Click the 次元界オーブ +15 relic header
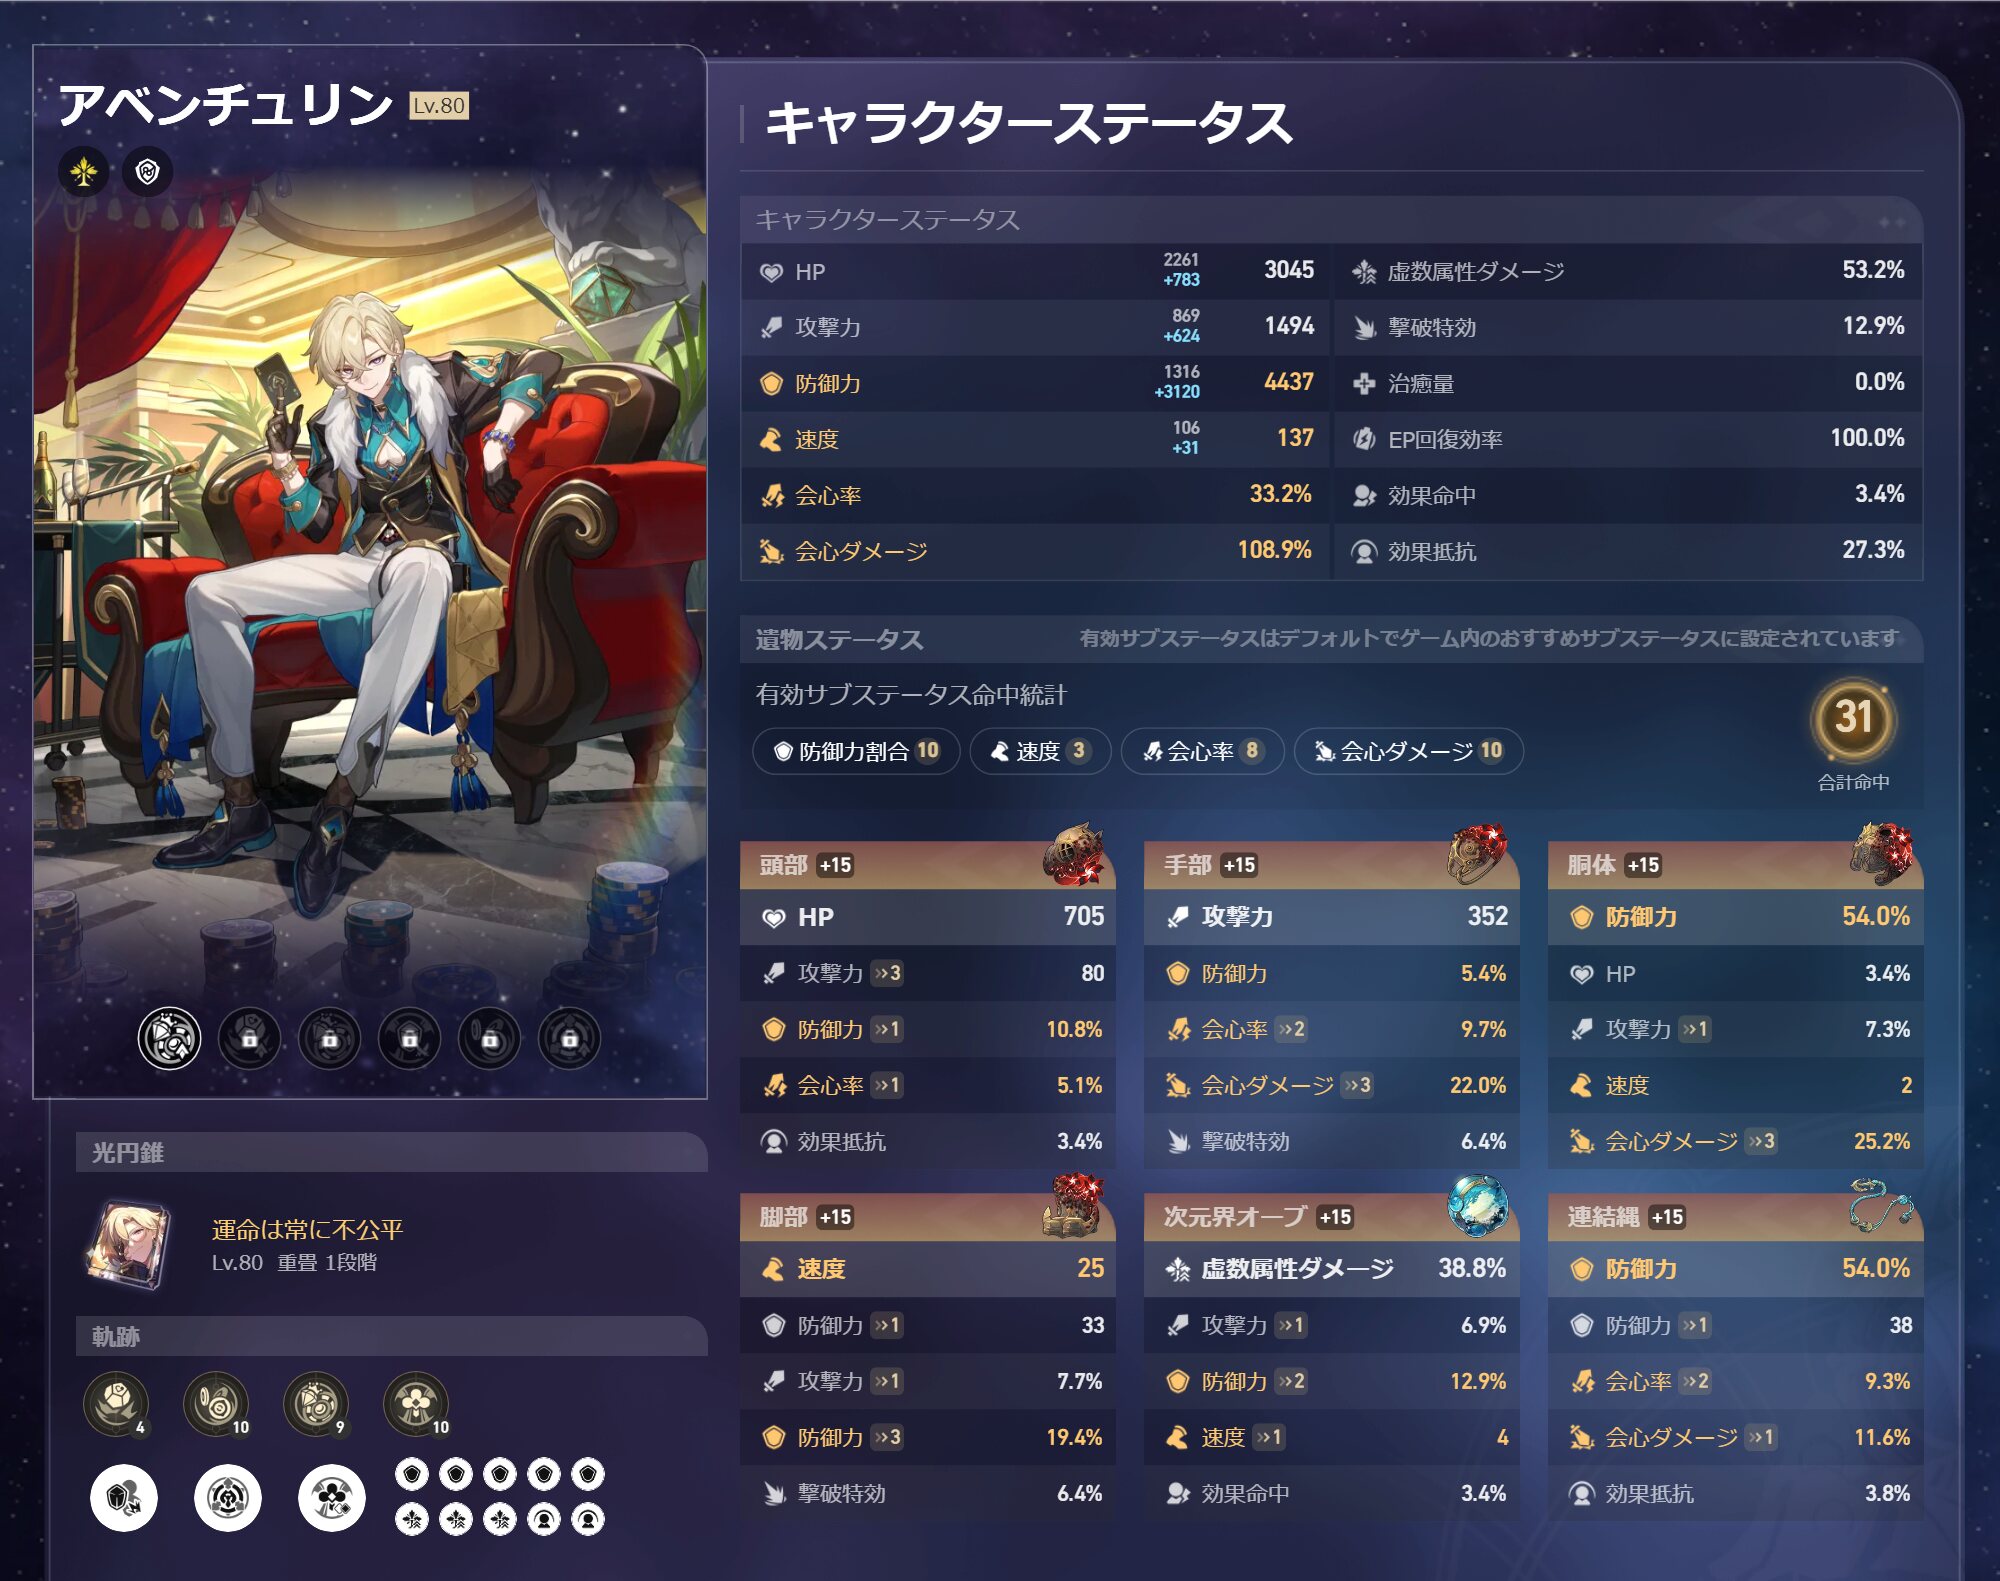 tap(1332, 1217)
